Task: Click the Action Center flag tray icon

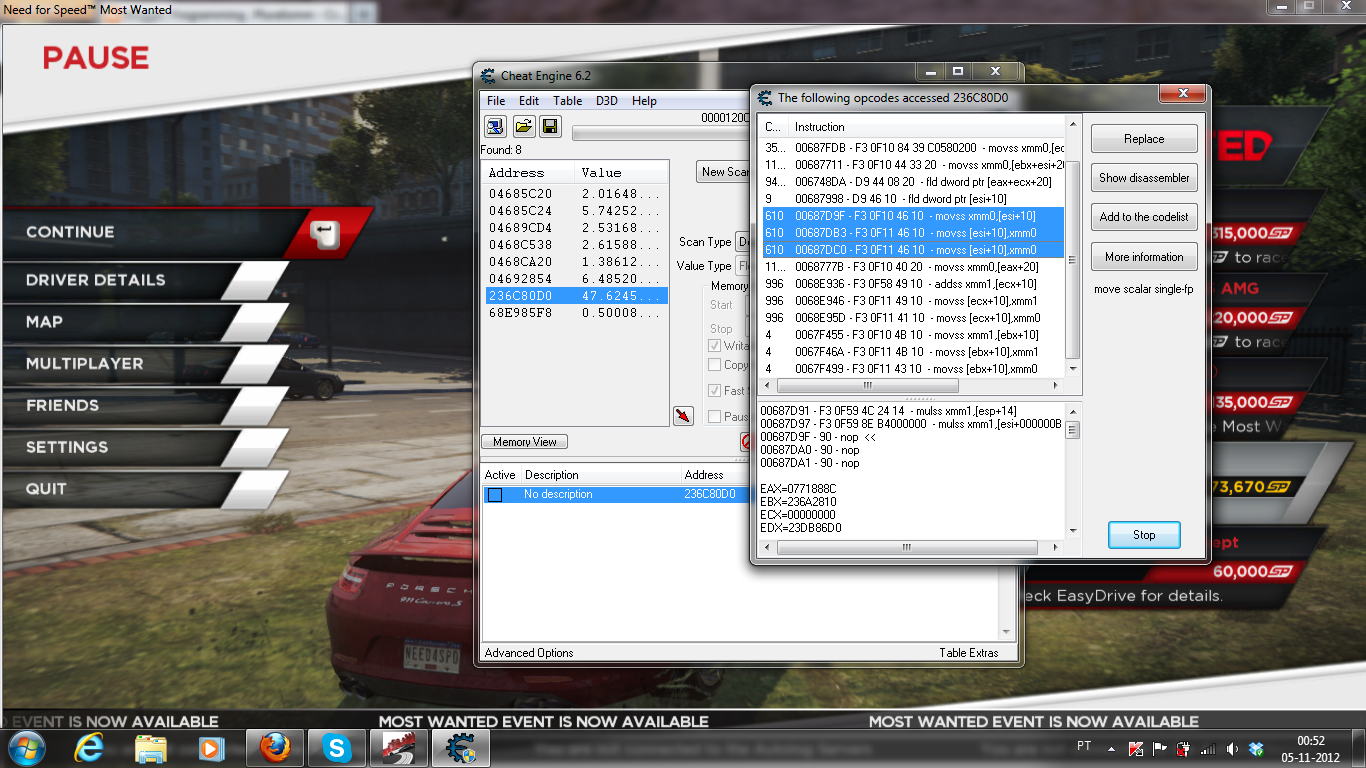Action: (x=1160, y=748)
